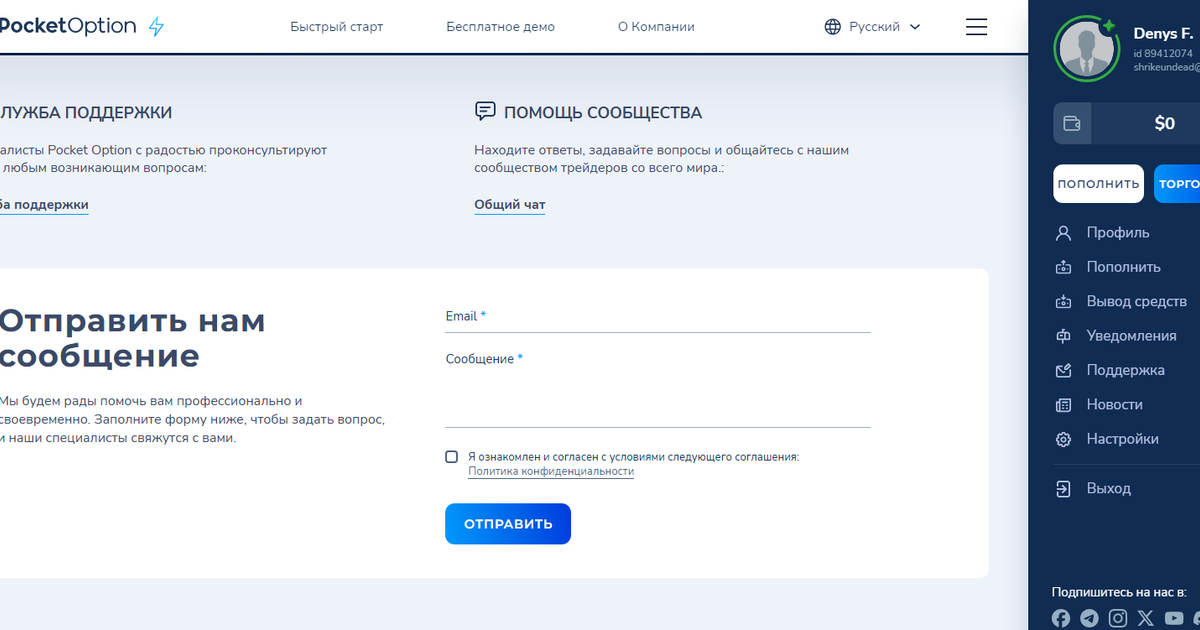Click the $0 balance amount
The height and width of the screenshot is (630, 1200).
(1165, 124)
